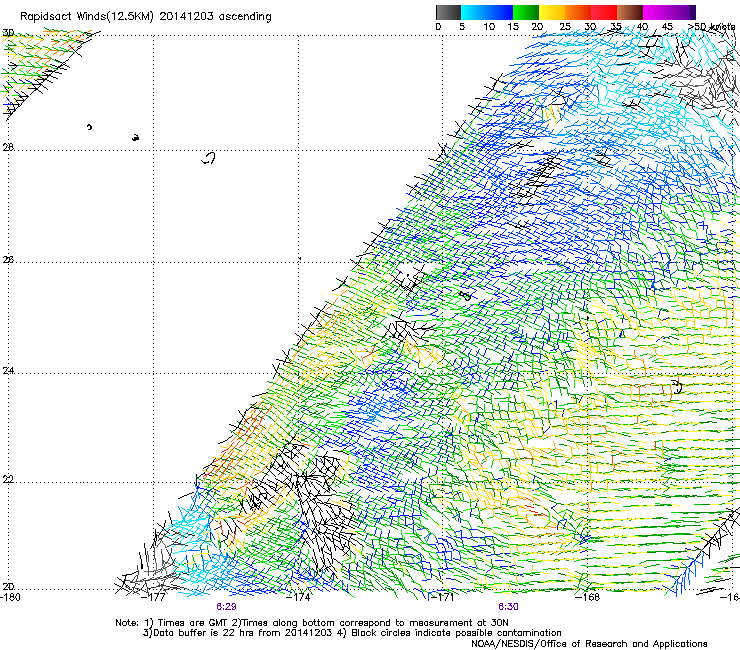
Task: Select the red 30-35 knots legend swatch
Action: point(604,12)
